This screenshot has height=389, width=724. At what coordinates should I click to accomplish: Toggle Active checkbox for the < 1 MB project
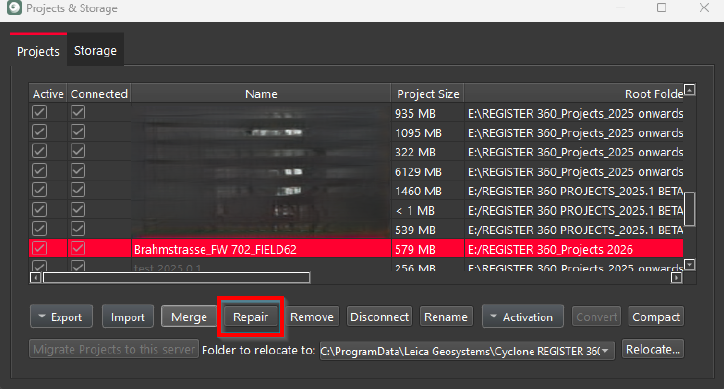(x=40, y=209)
